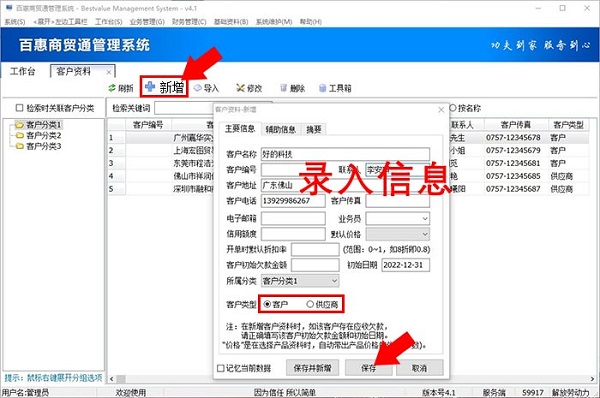
Task: Switch to the 摘要 dialog tab
Action: tap(314, 129)
